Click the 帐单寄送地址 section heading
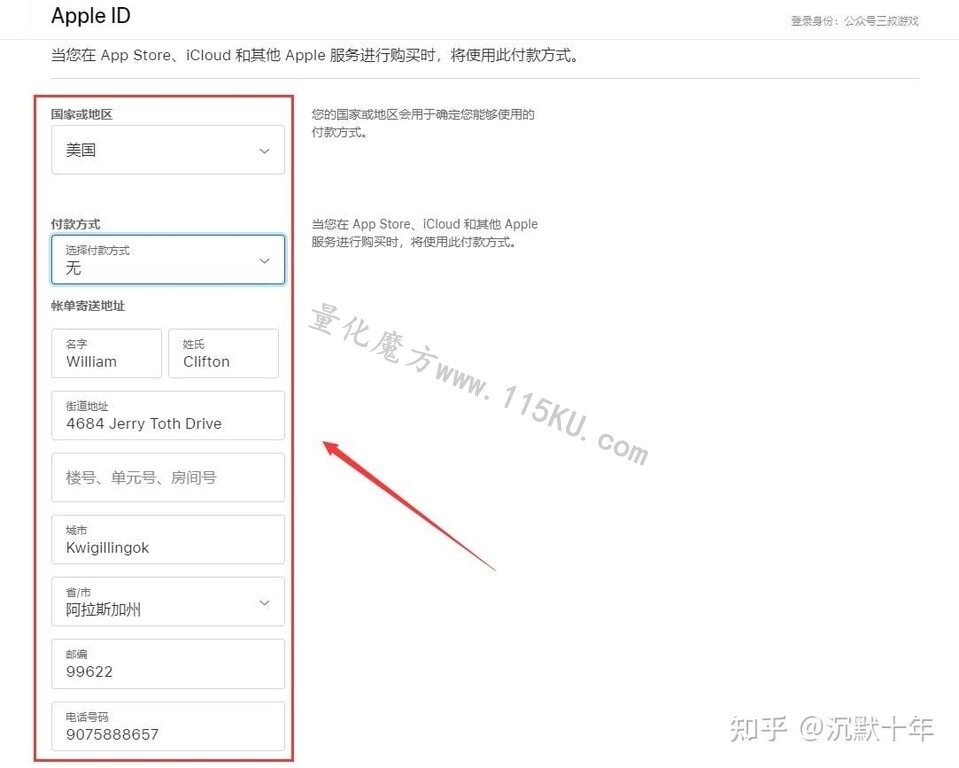This screenshot has height=768, width=959. click(x=88, y=306)
